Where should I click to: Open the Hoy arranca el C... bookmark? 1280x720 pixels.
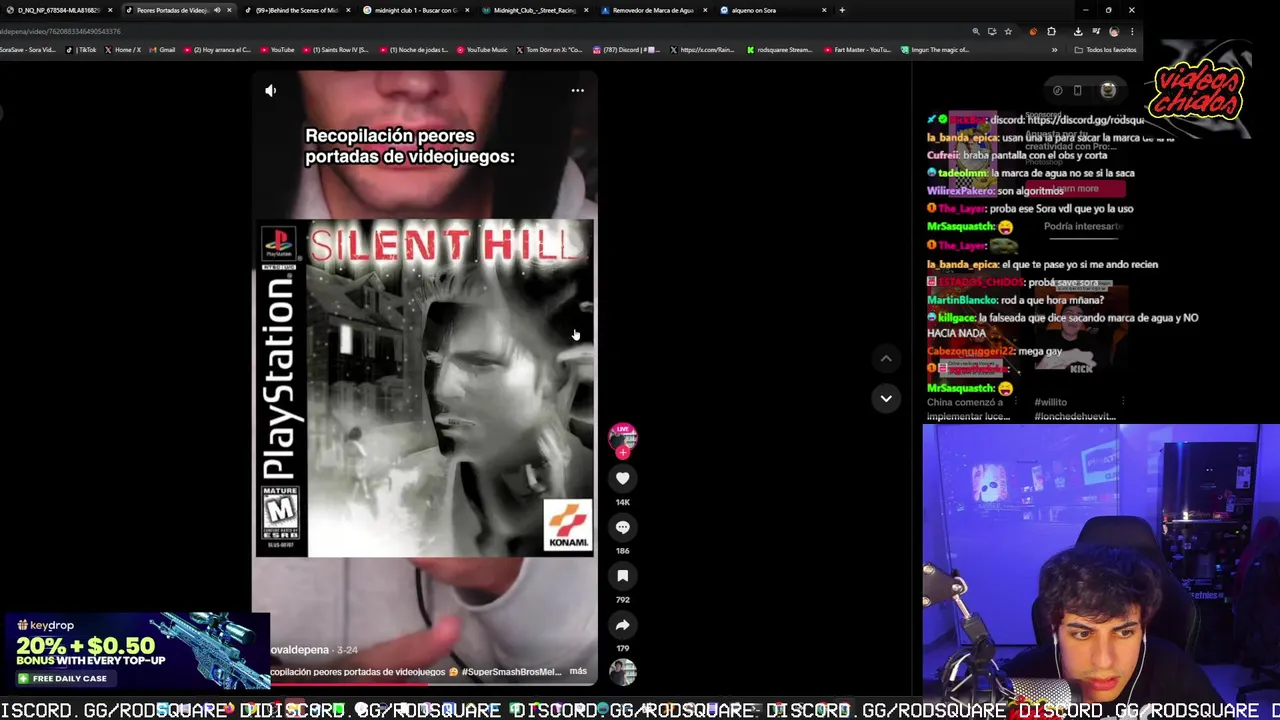click(217, 49)
